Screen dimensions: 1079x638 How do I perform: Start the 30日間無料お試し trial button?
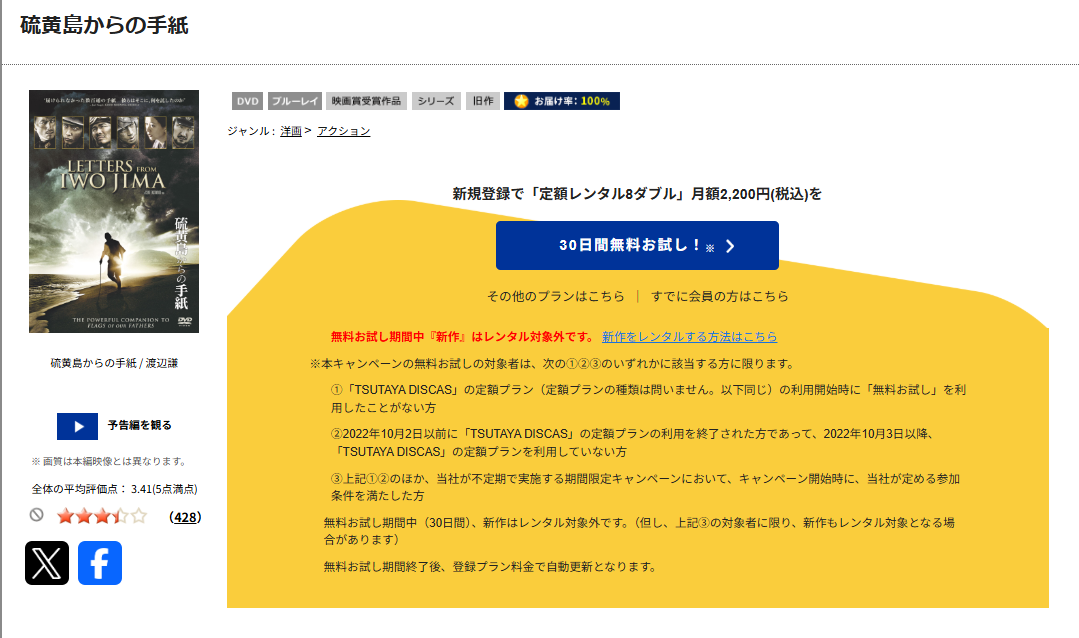pyautogui.click(x=637, y=246)
